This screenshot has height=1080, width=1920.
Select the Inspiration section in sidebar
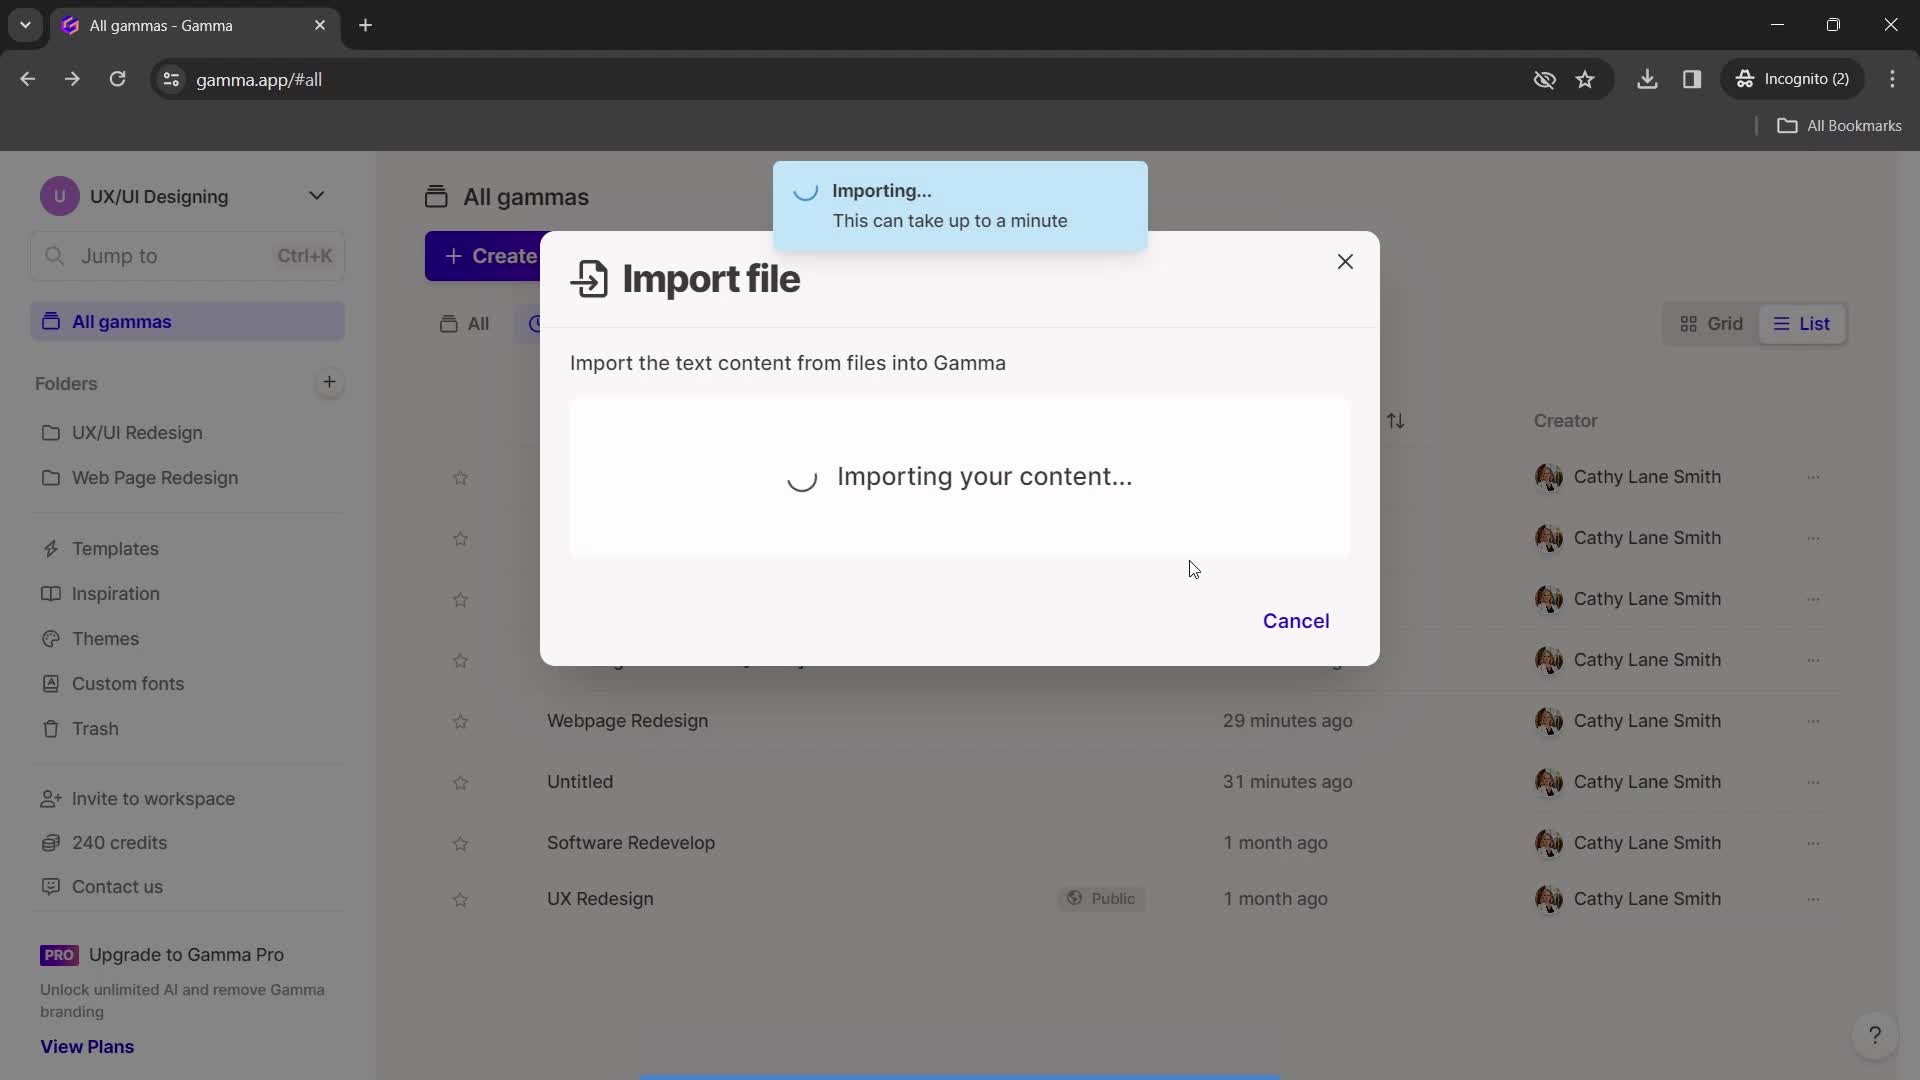tap(115, 593)
